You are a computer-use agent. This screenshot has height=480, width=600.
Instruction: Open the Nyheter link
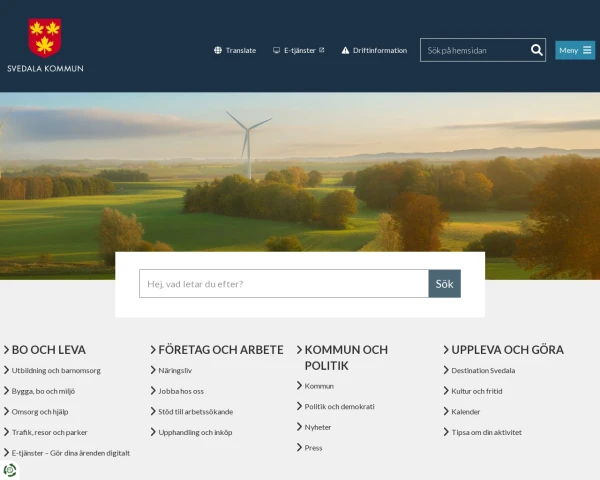[x=318, y=427]
